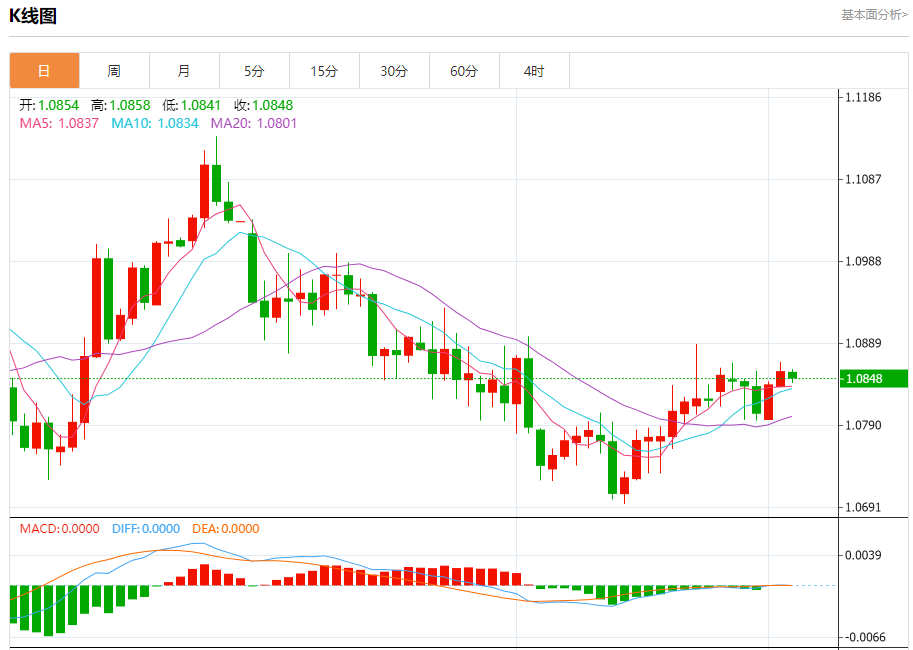This screenshot has height=650, width=913.
Task: Open the 15分 interval tab
Action: [x=324, y=71]
